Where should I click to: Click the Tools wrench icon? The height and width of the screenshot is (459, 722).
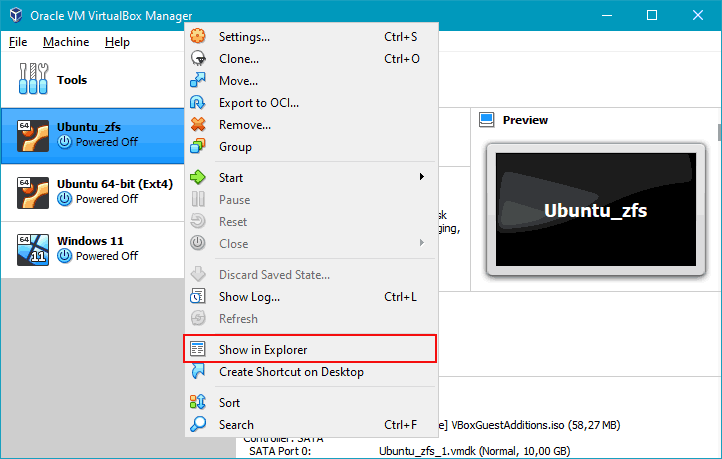pyautogui.click(x=33, y=80)
